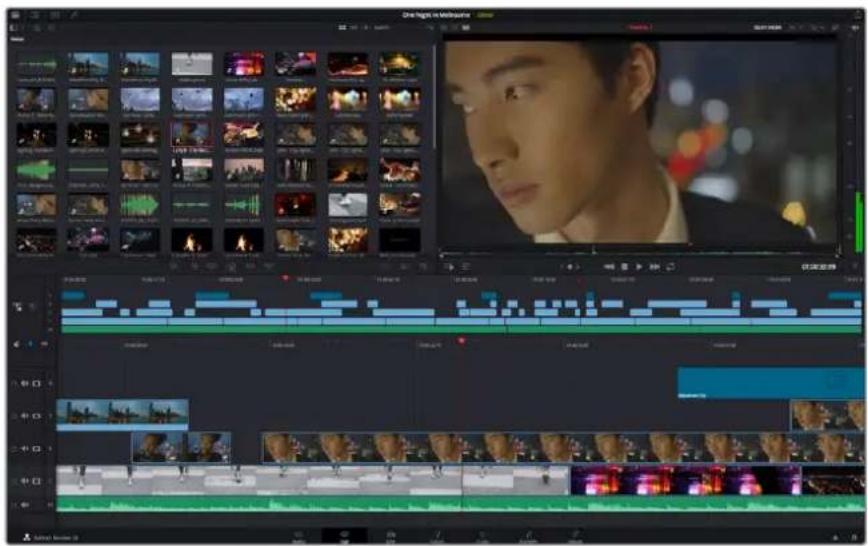Viewport: 868px width, 546px height.
Task: Open the Sync Bin icon
Action: point(34,15)
